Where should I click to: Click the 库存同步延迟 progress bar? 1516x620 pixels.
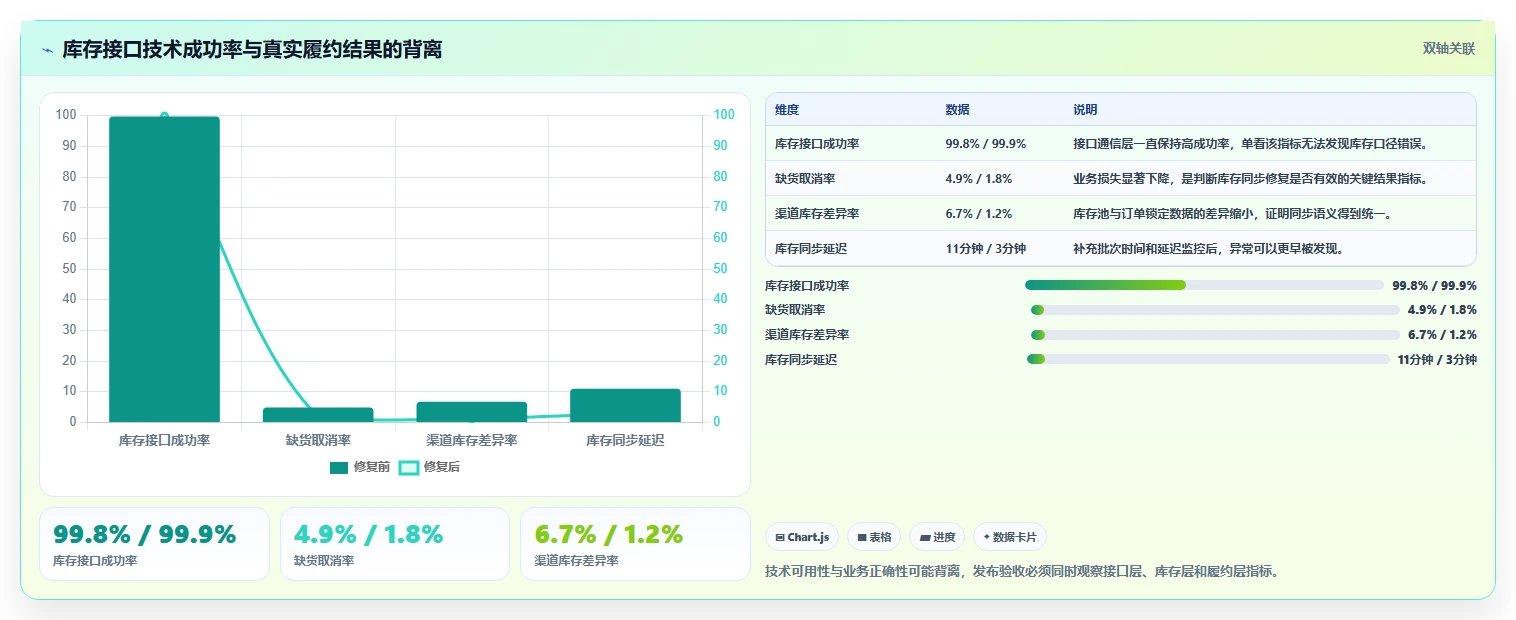coord(1208,359)
